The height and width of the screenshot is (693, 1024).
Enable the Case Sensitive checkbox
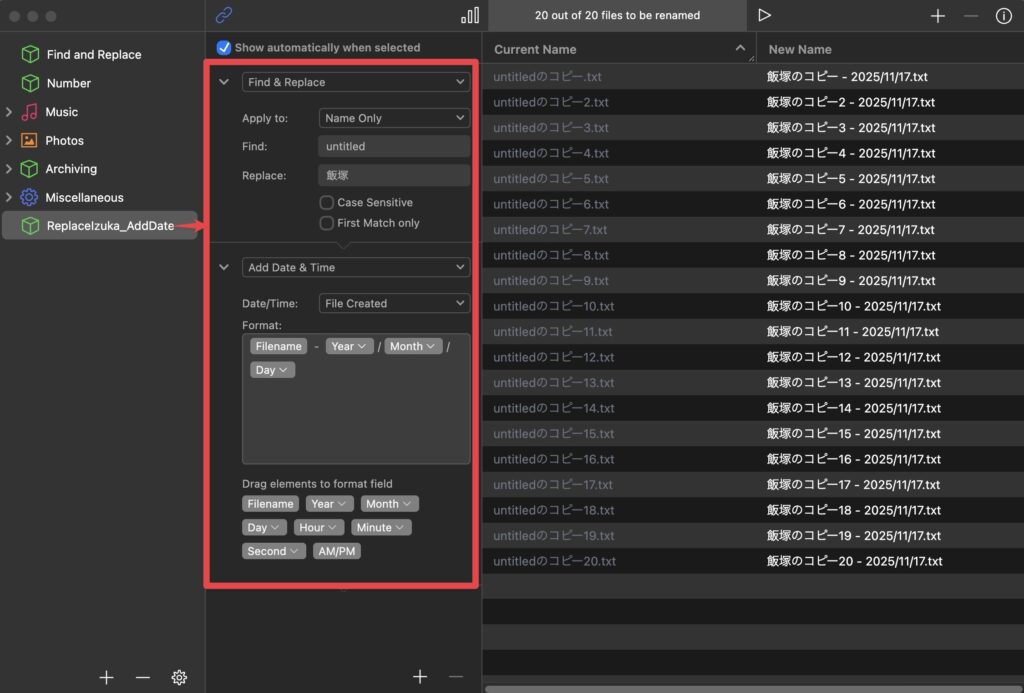click(327, 202)
